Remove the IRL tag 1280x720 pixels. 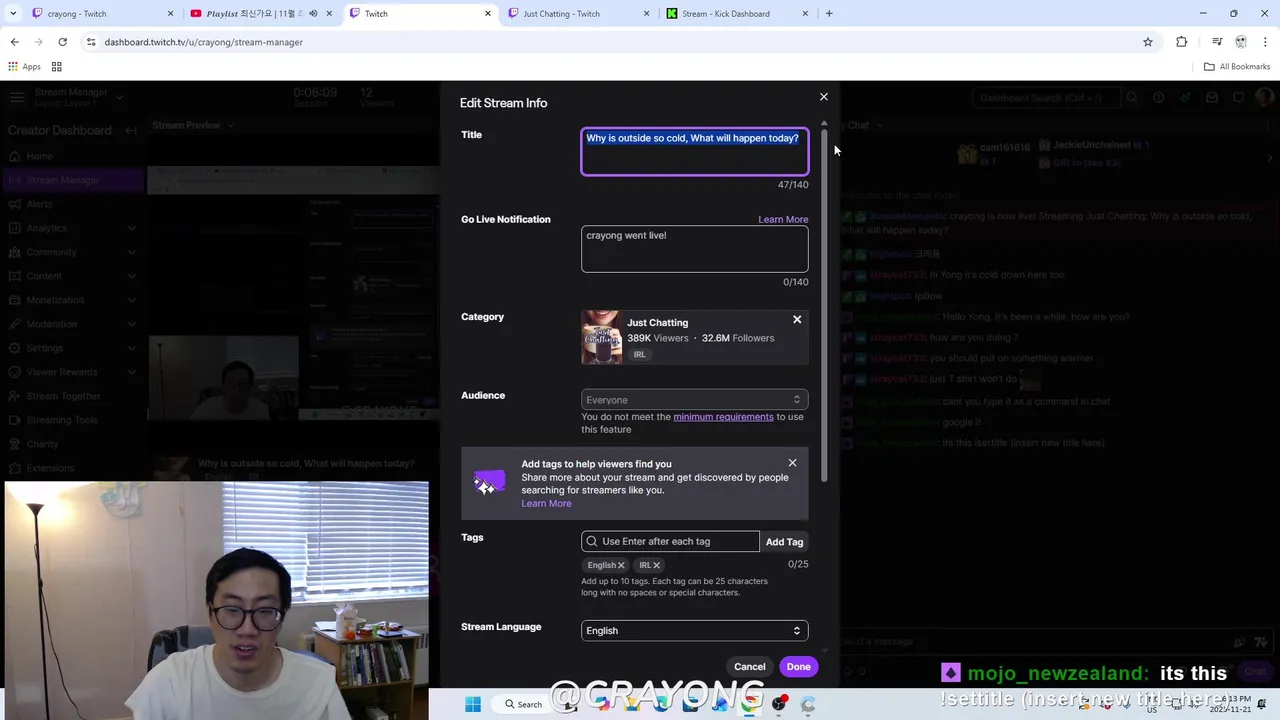click(x=656, y=565)
